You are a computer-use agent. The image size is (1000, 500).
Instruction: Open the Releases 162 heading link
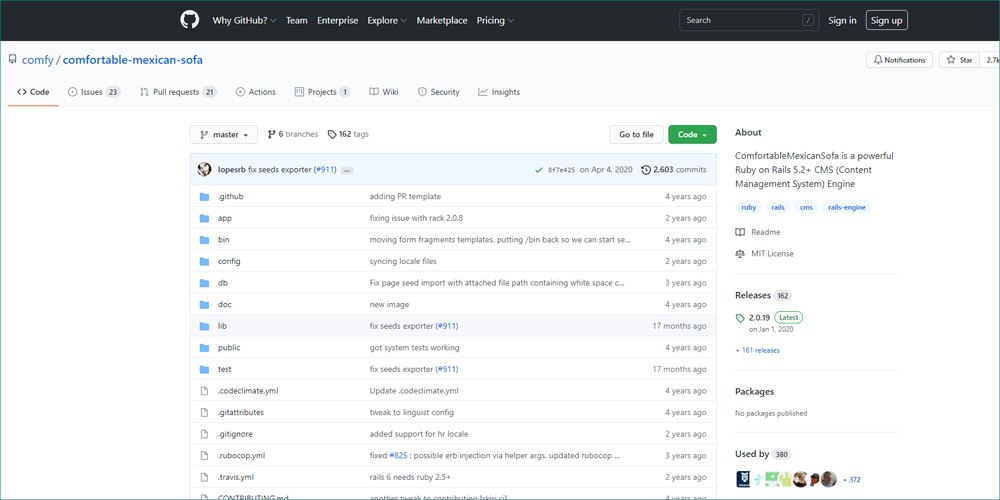coord(763,295)
